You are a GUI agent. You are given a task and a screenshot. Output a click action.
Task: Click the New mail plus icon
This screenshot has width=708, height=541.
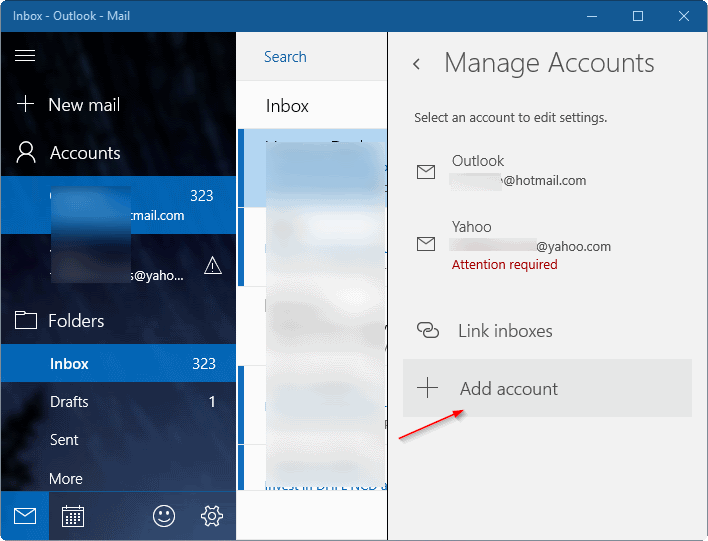(x=25, y=104)
